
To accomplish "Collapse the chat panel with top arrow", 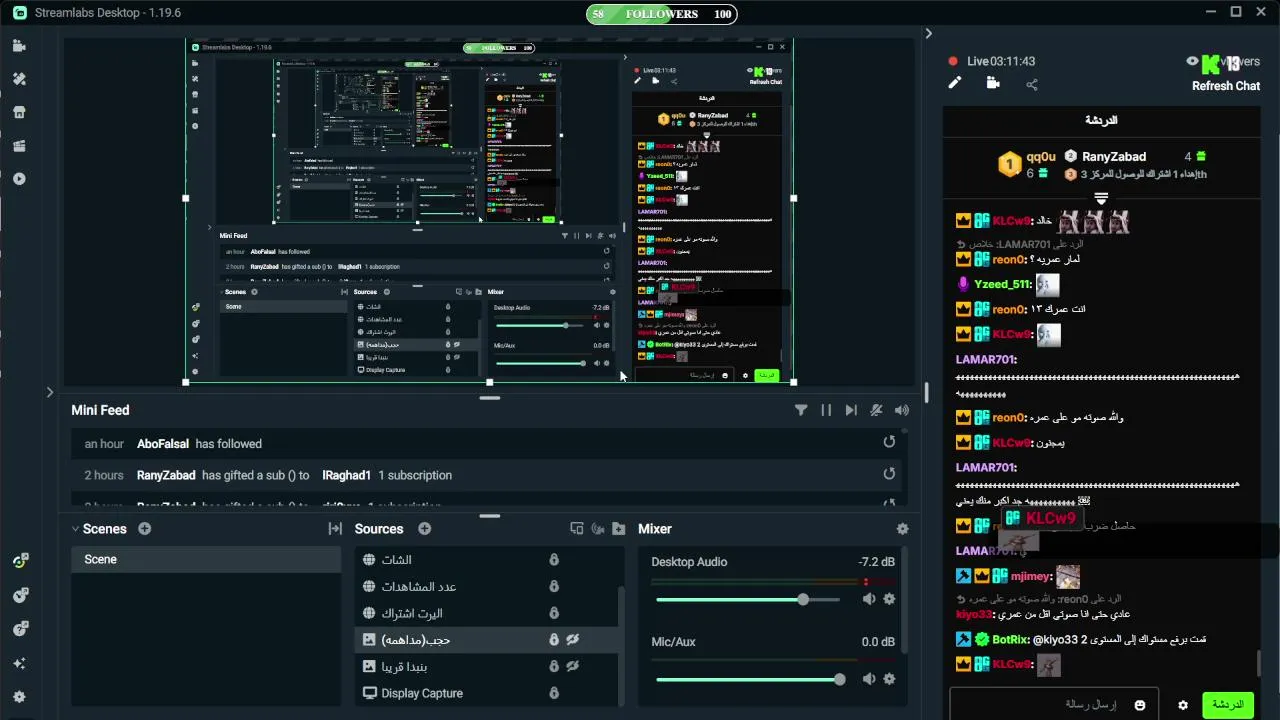I will coord(928,33).
